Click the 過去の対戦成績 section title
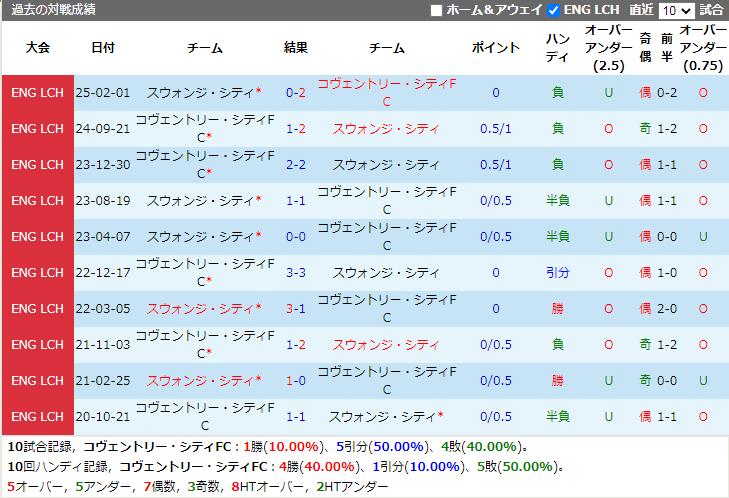 pos(54,10)
